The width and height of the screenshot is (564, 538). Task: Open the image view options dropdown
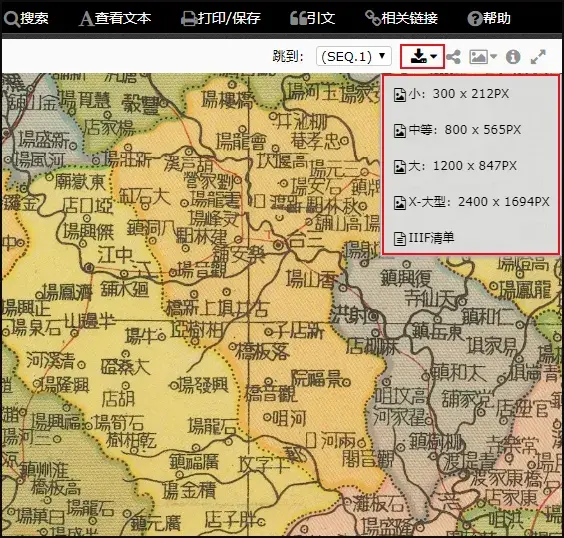(483, 57)
